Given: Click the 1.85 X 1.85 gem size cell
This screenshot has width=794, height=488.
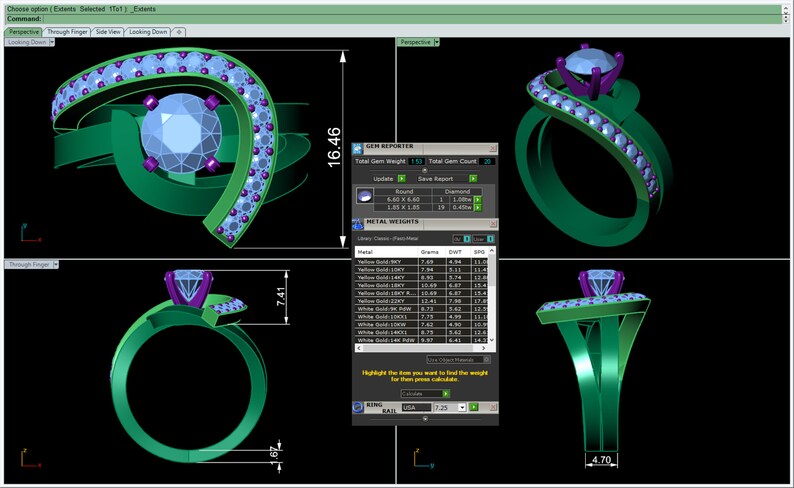Looking at the screenshot, I should click(403, 208).
